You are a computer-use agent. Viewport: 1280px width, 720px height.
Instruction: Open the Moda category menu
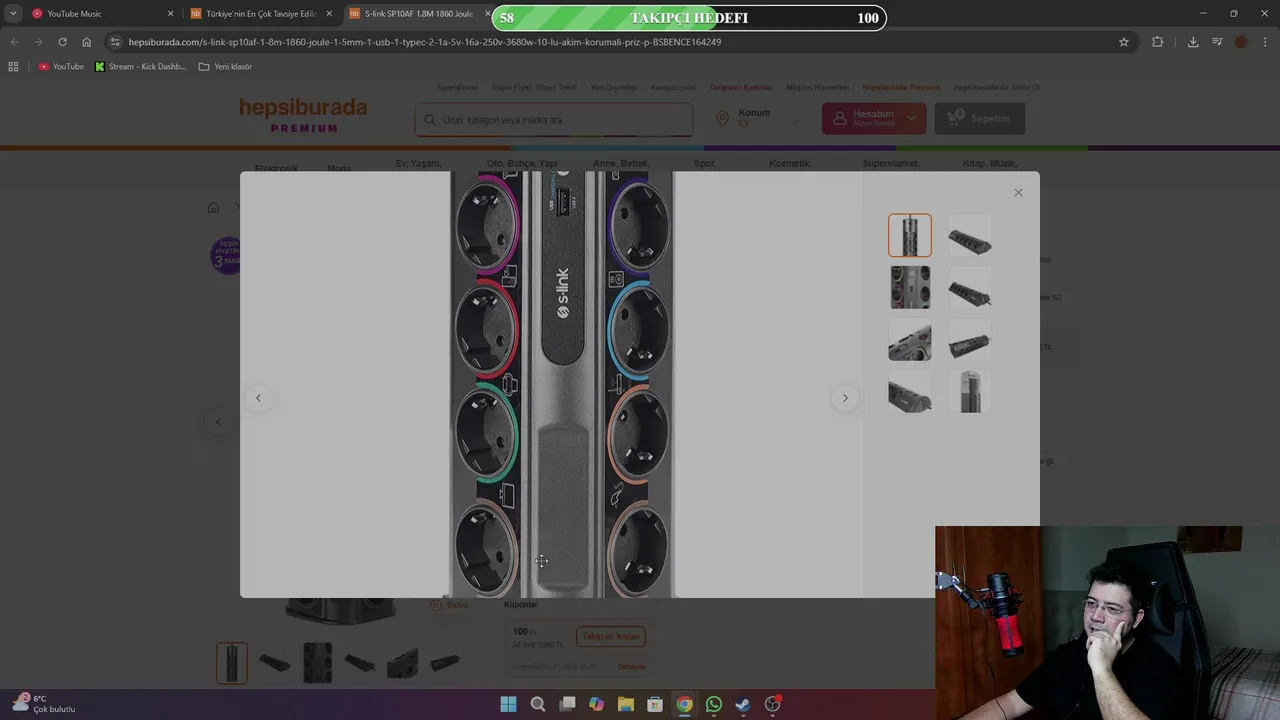point(339,167)
